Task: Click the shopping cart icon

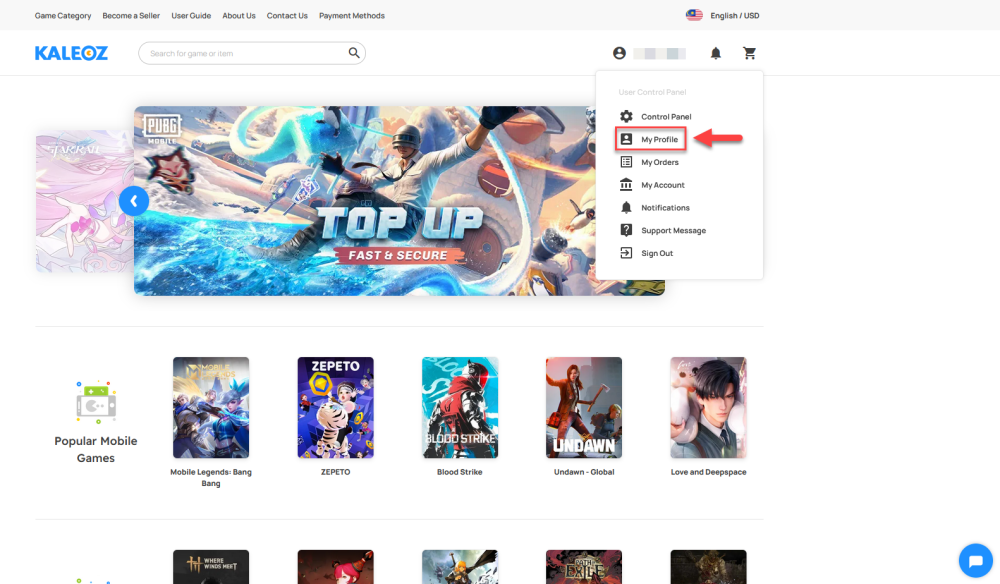Action: pyautogui.click(x=750, y=53)
